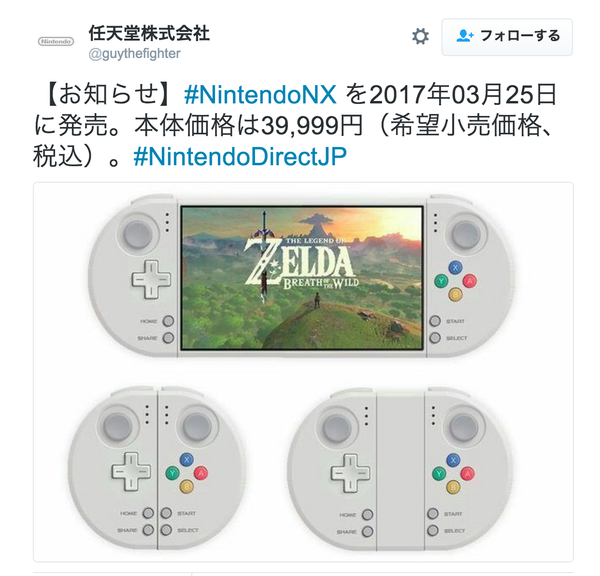Image resolution: width=600 pixels, height=576 pixels.
Task: Click the START button on the top console
Action: coord(435,321)
